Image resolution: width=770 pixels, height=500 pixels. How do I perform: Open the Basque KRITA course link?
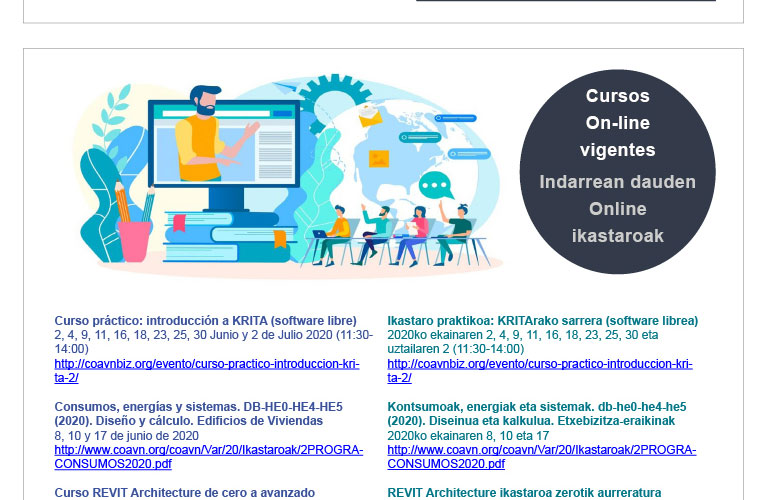pyautogui.click(x=540, y=371)
